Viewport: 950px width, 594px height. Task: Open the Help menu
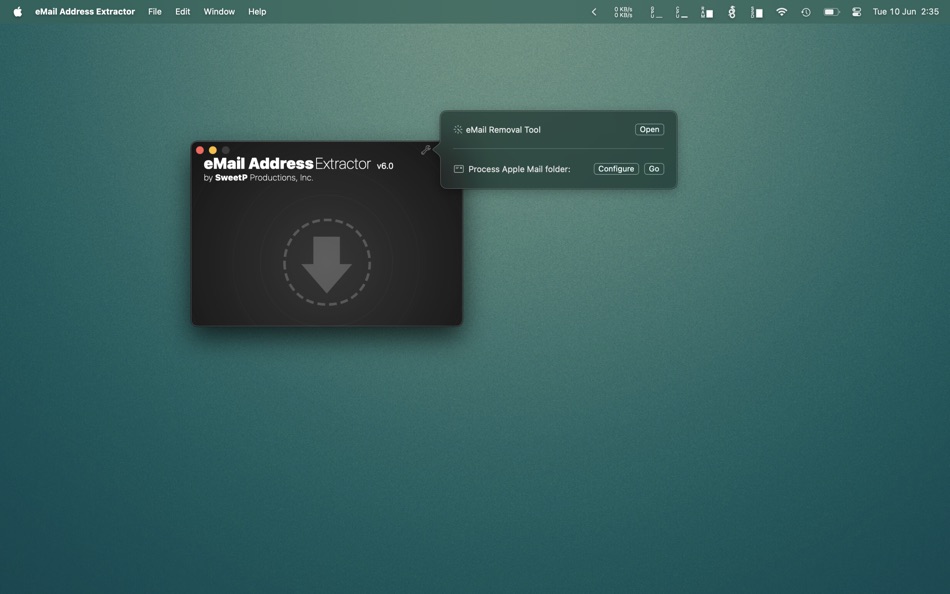(257, 12)
